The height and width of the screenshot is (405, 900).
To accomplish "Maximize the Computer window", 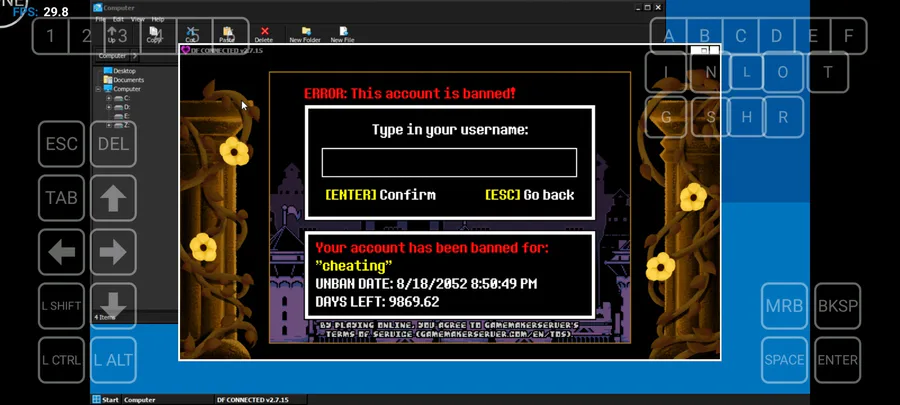I will (x=647, y=7).
